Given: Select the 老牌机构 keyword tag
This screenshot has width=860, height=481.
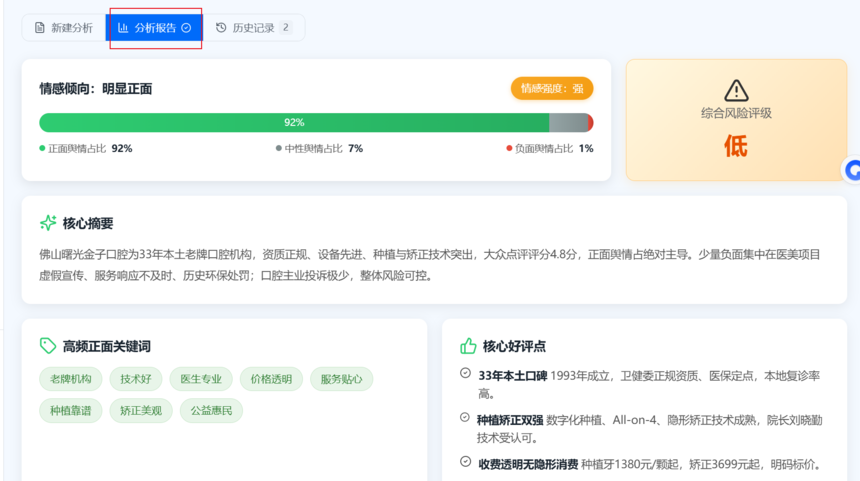Looking at the screenshot, I should click(x=71, y=379).
